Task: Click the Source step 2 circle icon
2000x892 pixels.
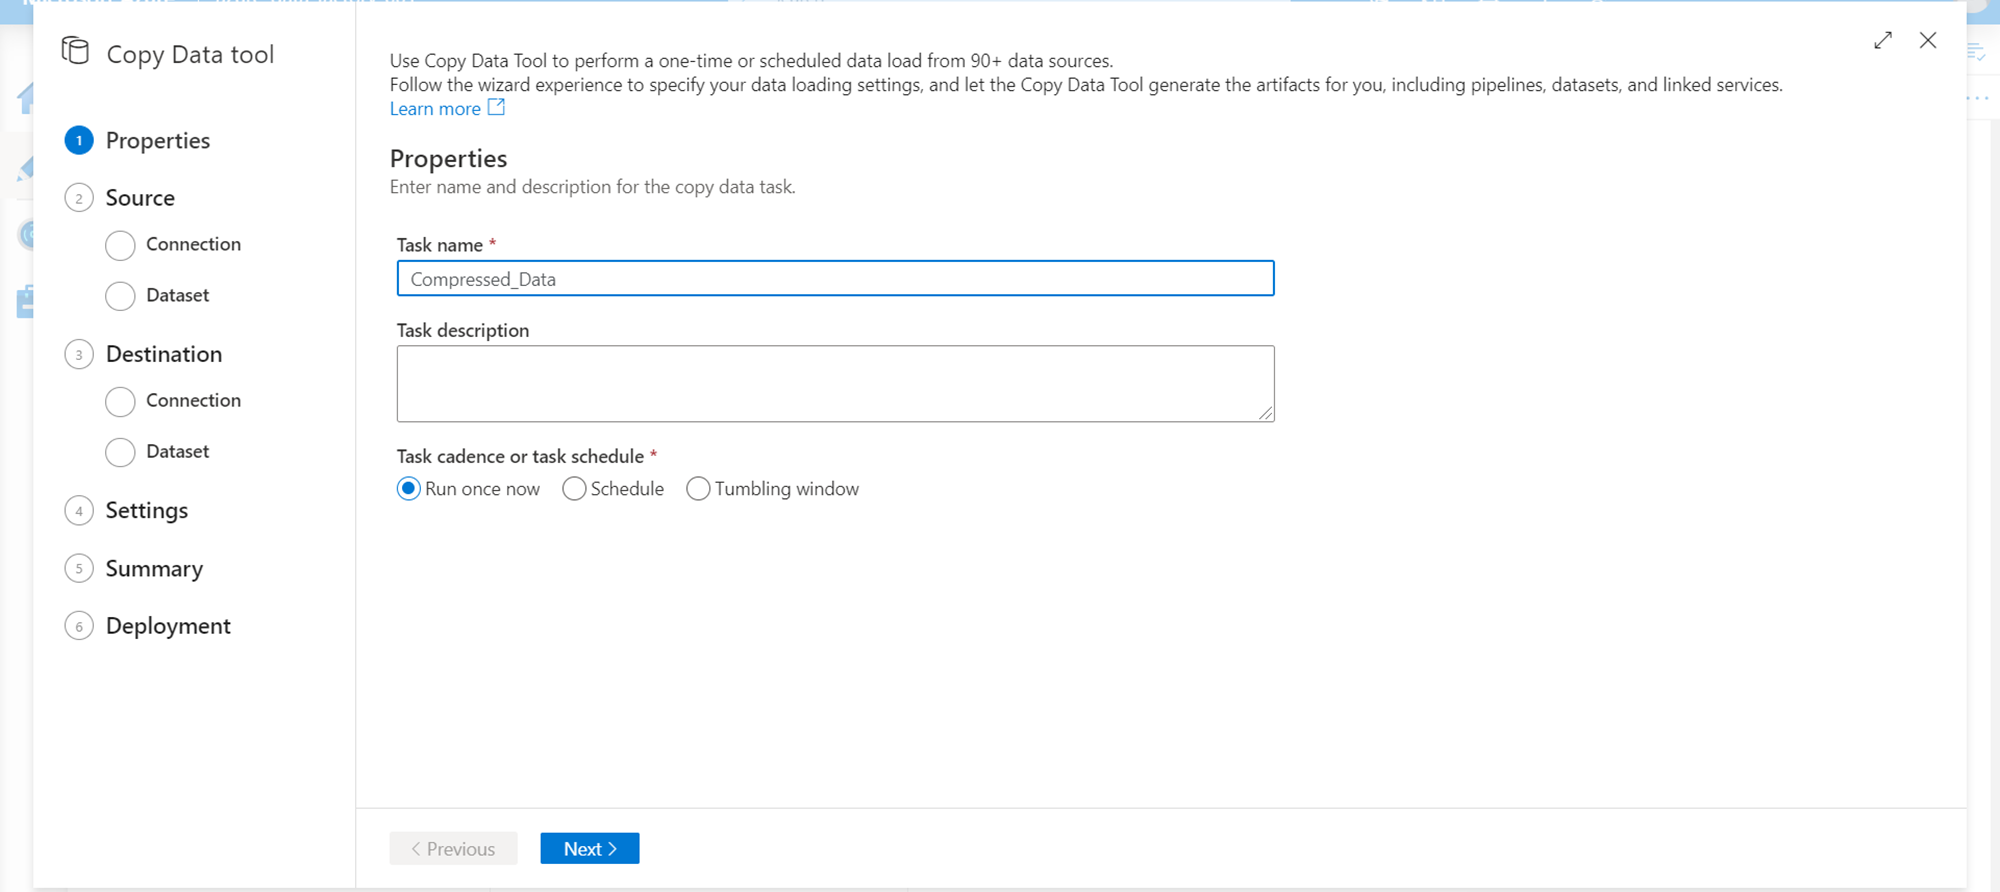Action: click(79, 198)
